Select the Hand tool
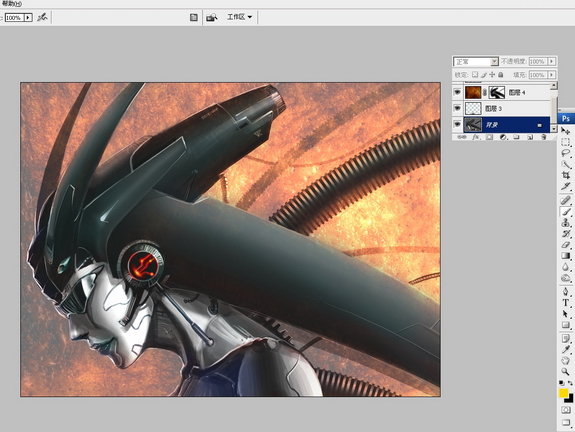This screenshot has height=432, width=575. 565,360
